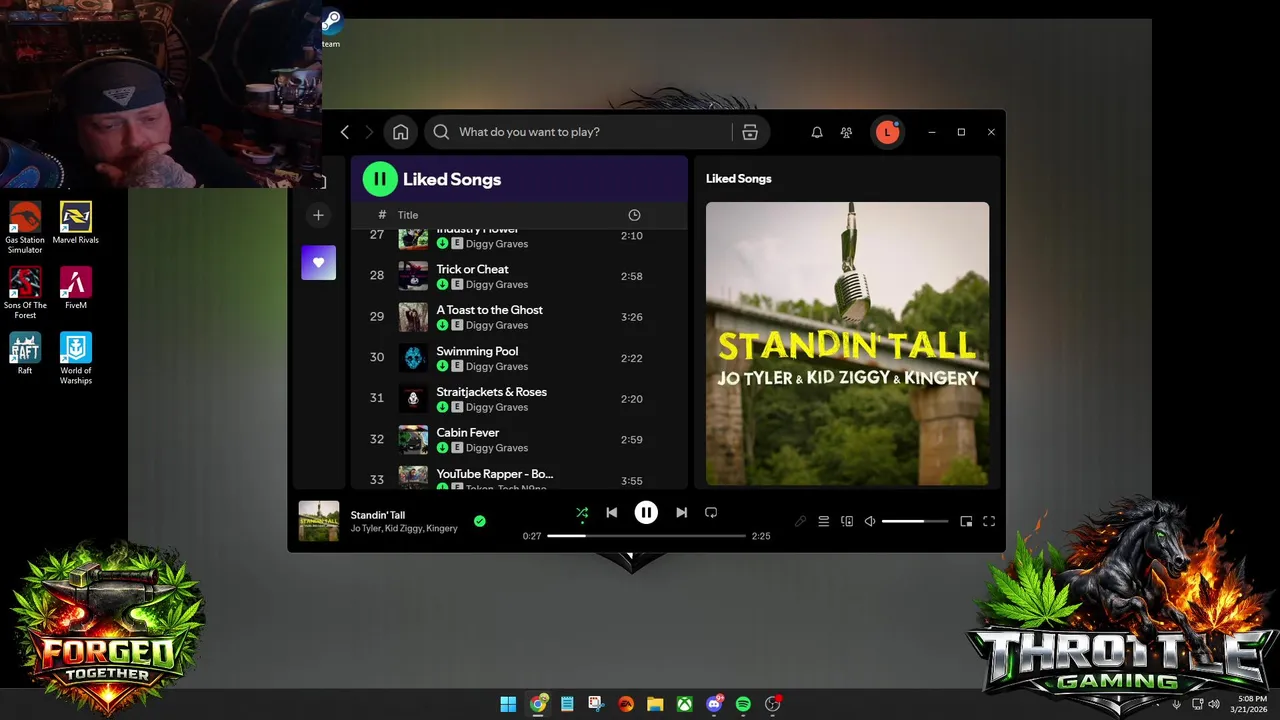Adjust the volume slider

click(x=915, y=521)
